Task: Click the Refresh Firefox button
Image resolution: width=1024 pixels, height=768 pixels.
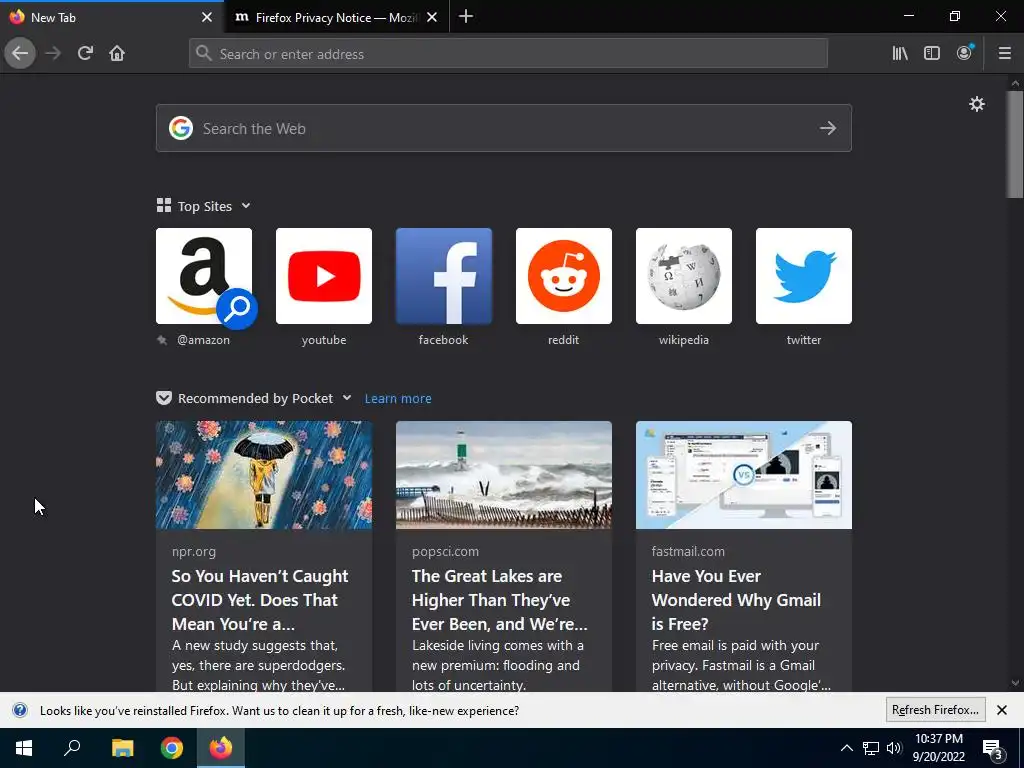Action: click(935, 710)
